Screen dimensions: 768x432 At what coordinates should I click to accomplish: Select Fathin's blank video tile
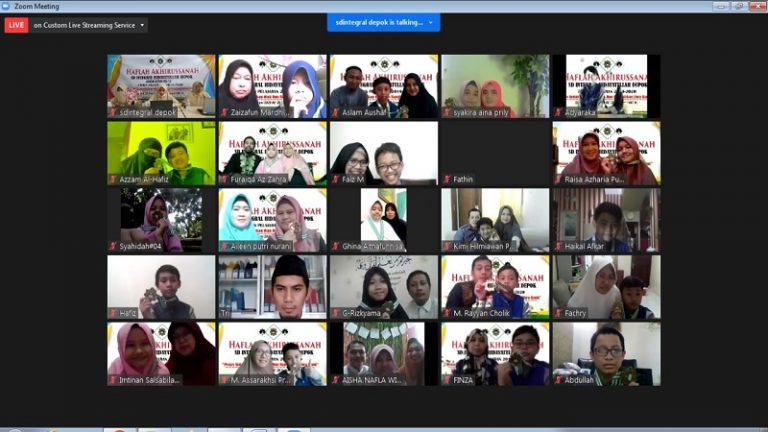pos(495,153)
